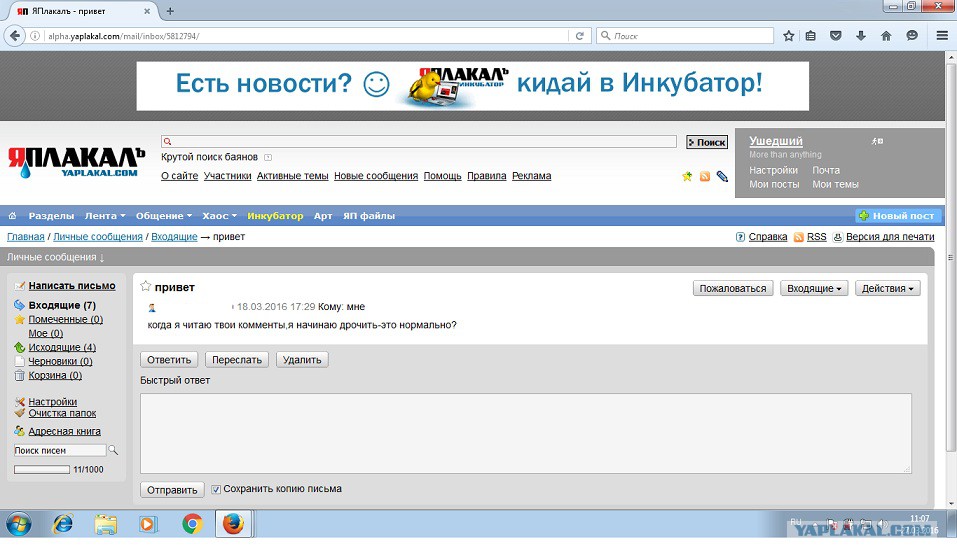Click the magnifier icon next to Поиск писем

[113, 450]
